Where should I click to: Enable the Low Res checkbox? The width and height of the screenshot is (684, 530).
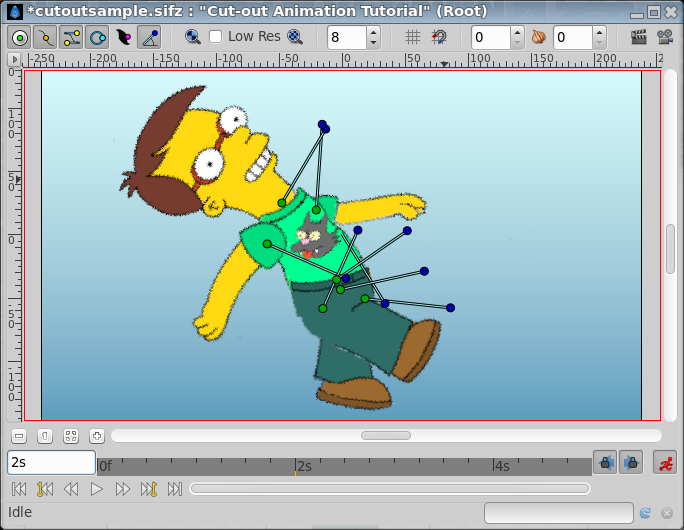pos(215,37)
